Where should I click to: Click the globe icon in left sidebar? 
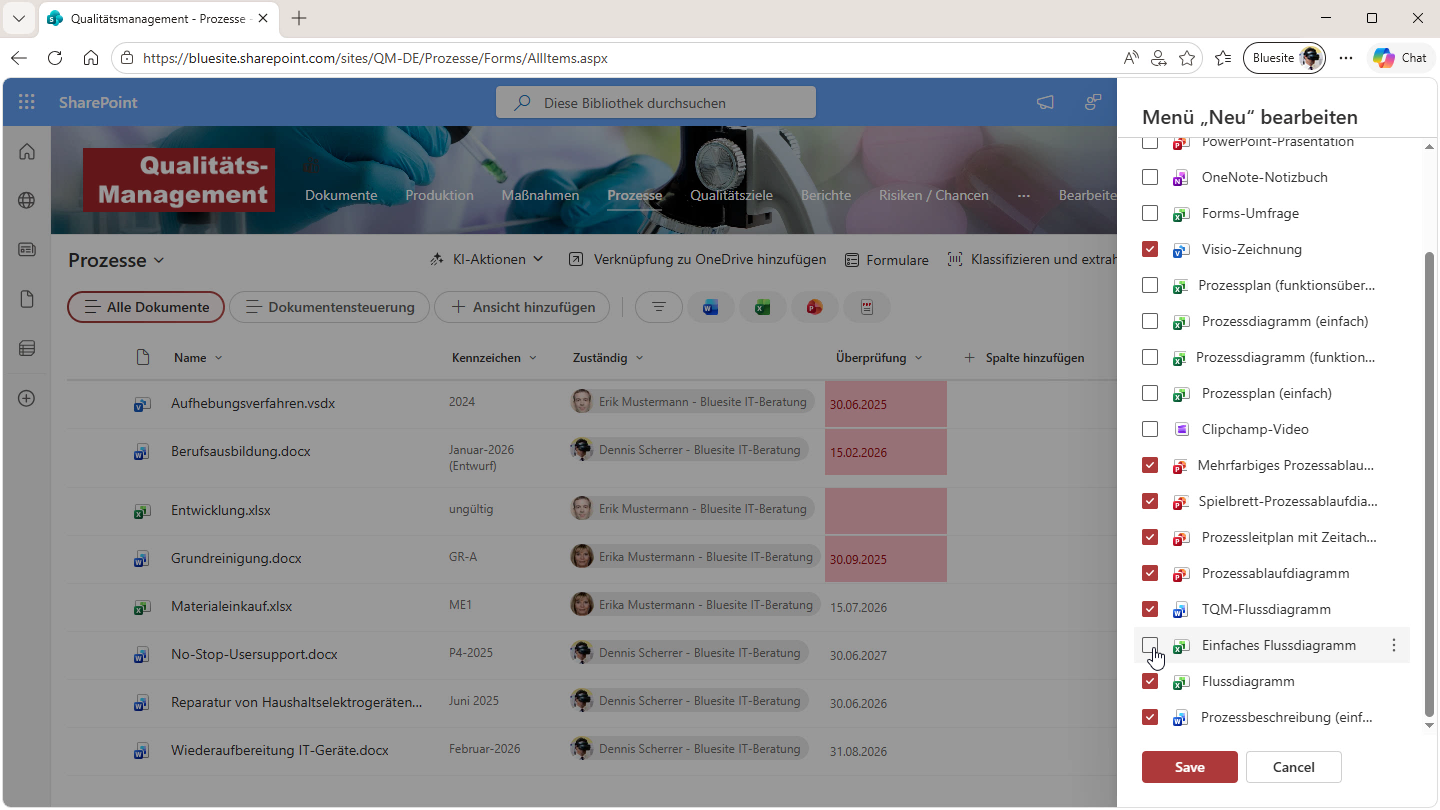point(27,200)
